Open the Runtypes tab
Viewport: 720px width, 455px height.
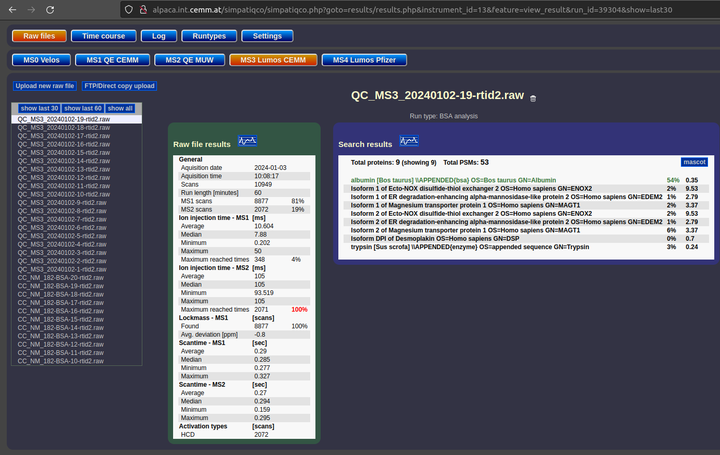click(209, 35)
